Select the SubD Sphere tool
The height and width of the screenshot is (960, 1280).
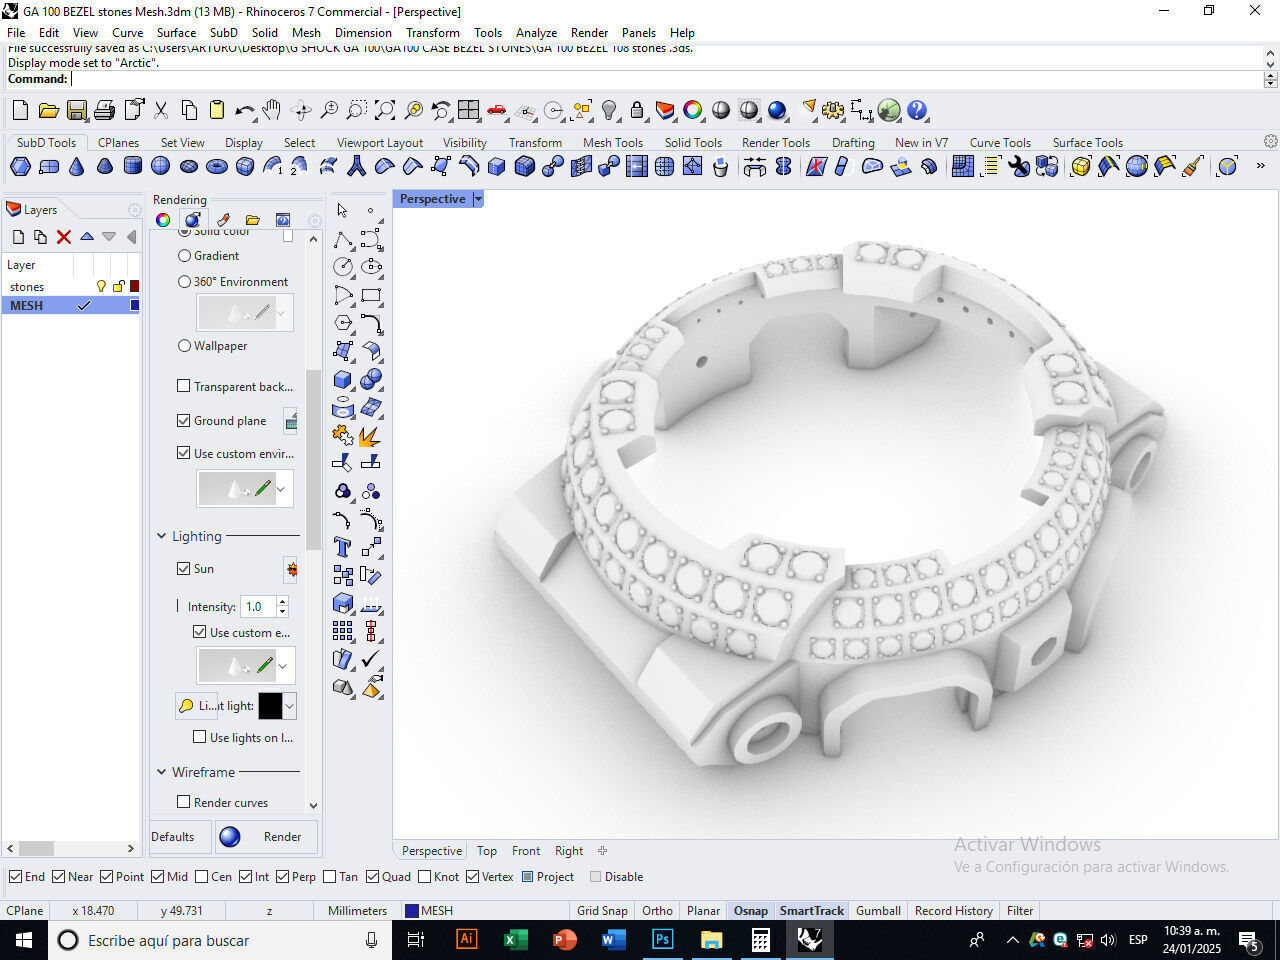tap(161, 166)
